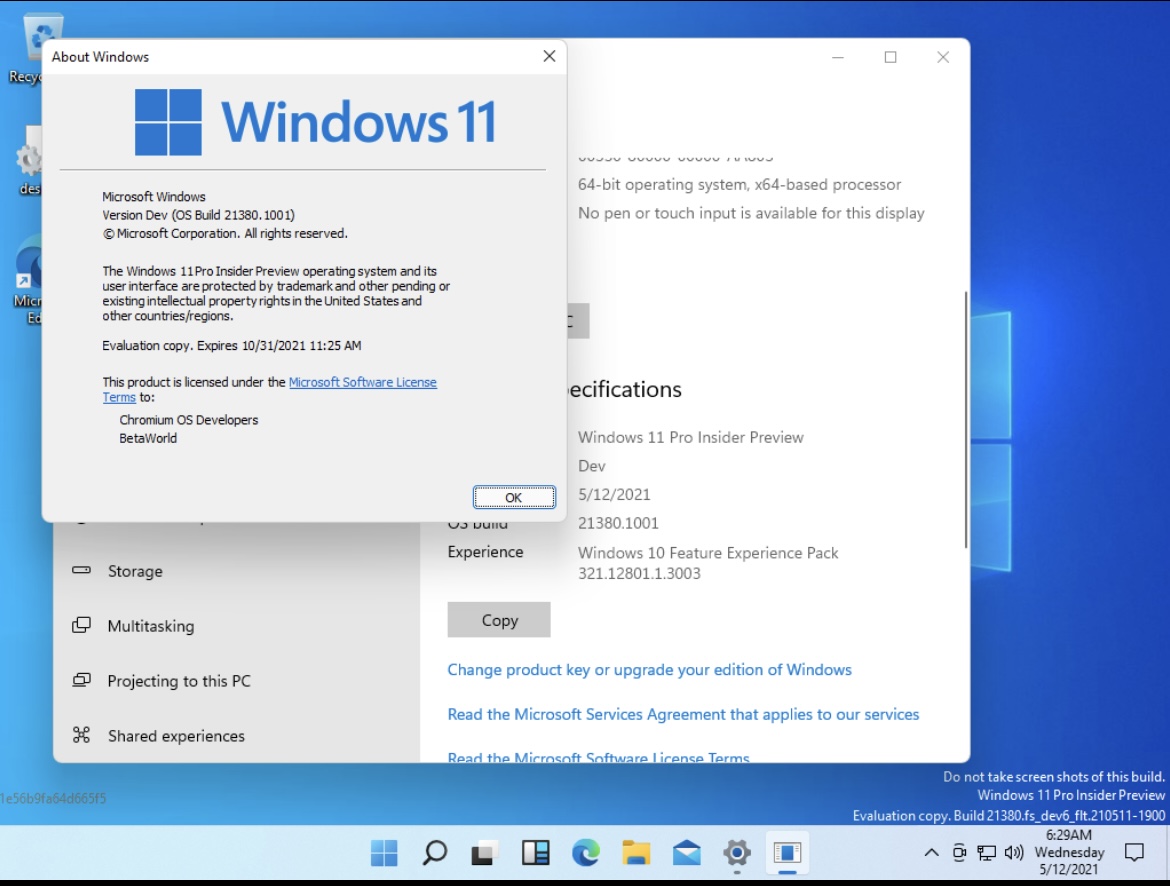The height and width of the screenshot is (886, 1170).
Task: Launch Microsoft Edge from taskbar
Action: (x=586, y=852)
